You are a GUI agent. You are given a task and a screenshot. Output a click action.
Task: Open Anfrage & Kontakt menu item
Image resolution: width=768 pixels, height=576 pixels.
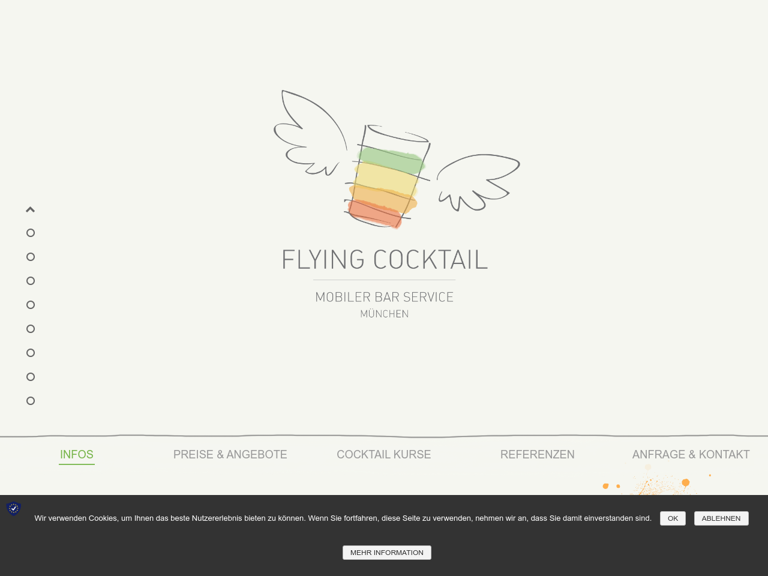691,455
